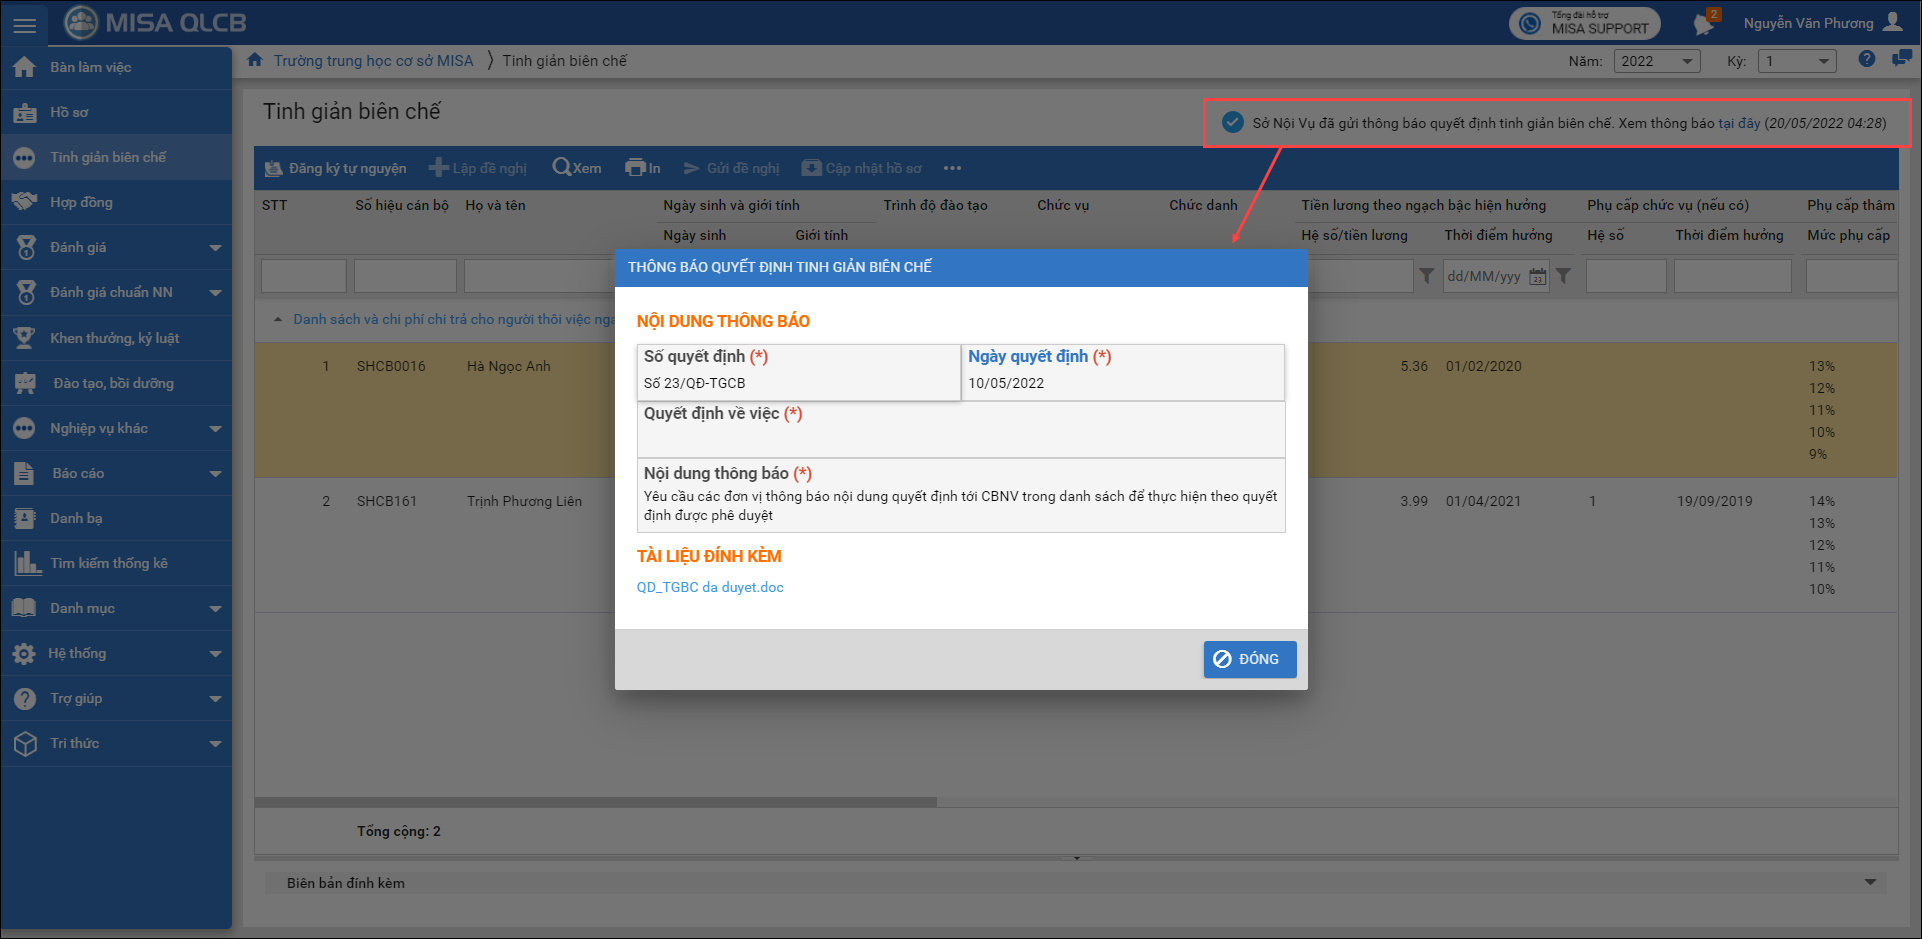Click the ĐÓNG button in dialog
Viewport: 1922px width, 939px height.
1249,659
